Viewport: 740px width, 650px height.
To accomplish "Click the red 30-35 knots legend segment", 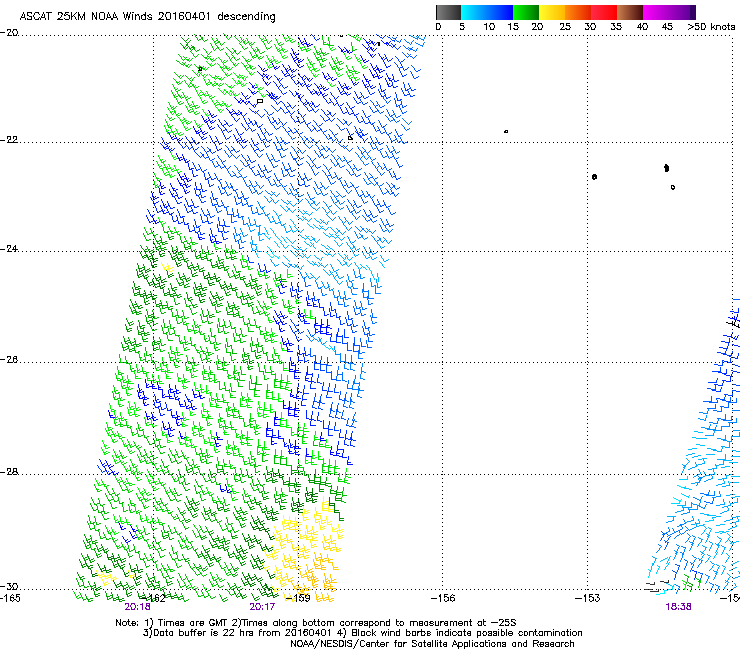I will click(x=604, y=12).
